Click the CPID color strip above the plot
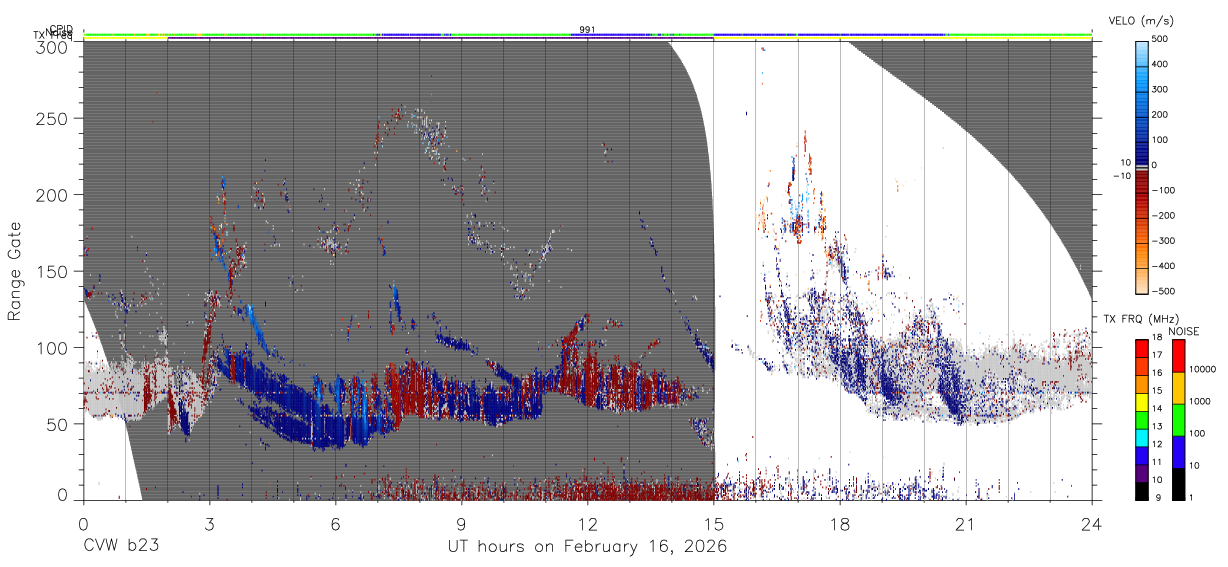Screen dimensions: 1228x567 click(x=587, y=35)
